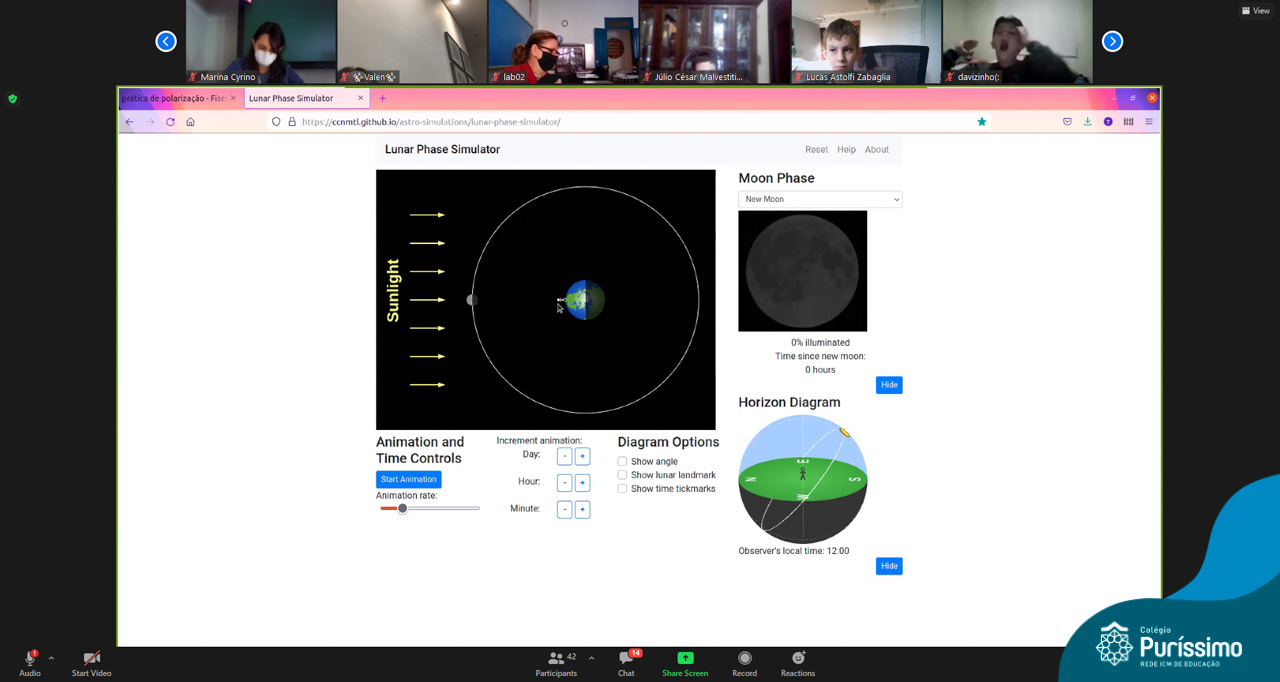
Task: Open the Reactions menu
Action: point(798,658)
